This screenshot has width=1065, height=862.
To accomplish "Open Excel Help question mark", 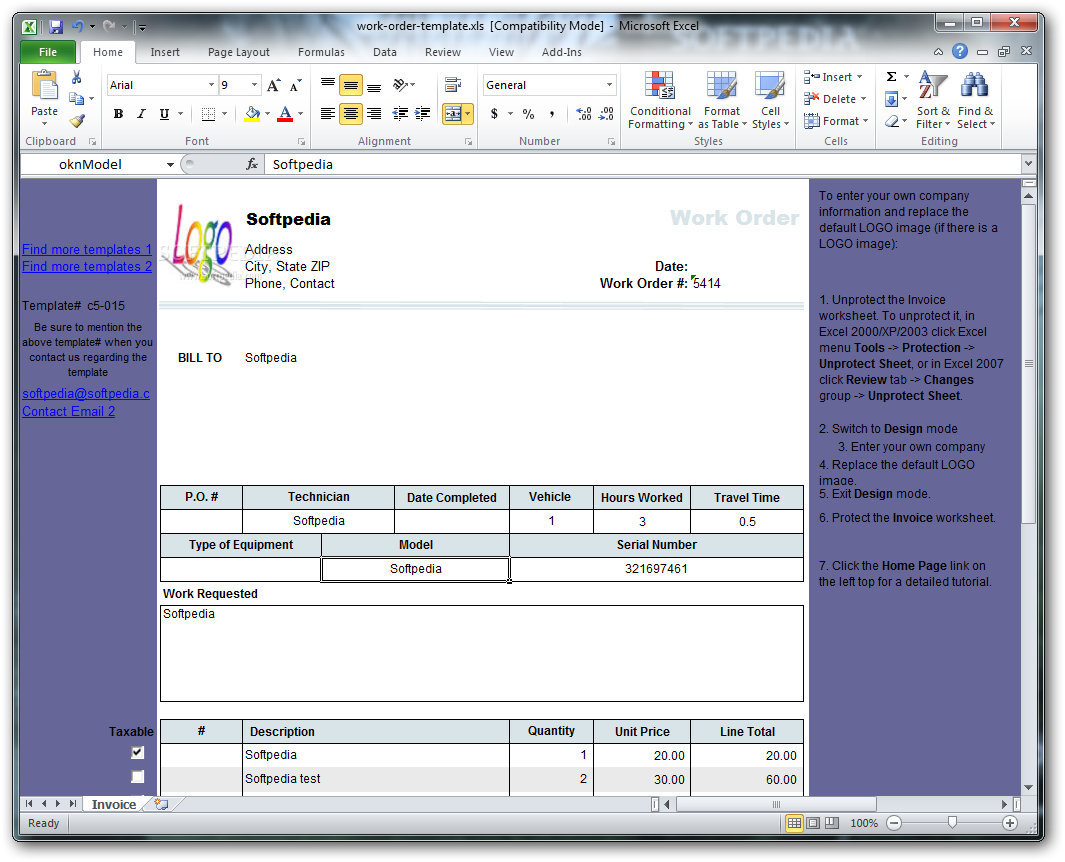I will 960,52.
